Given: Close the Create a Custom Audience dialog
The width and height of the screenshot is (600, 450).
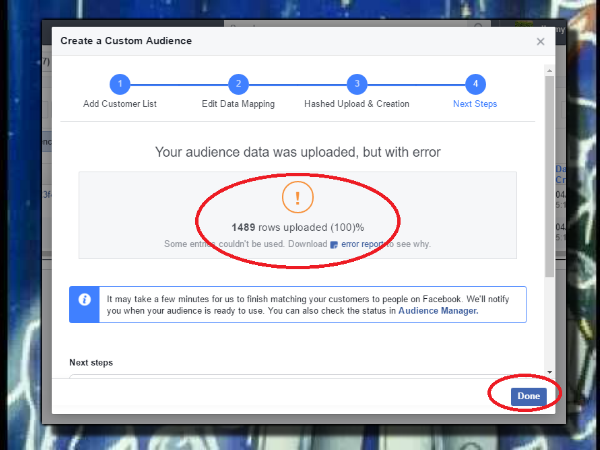Looking at the screenshot, I should (x=540, y=41).
